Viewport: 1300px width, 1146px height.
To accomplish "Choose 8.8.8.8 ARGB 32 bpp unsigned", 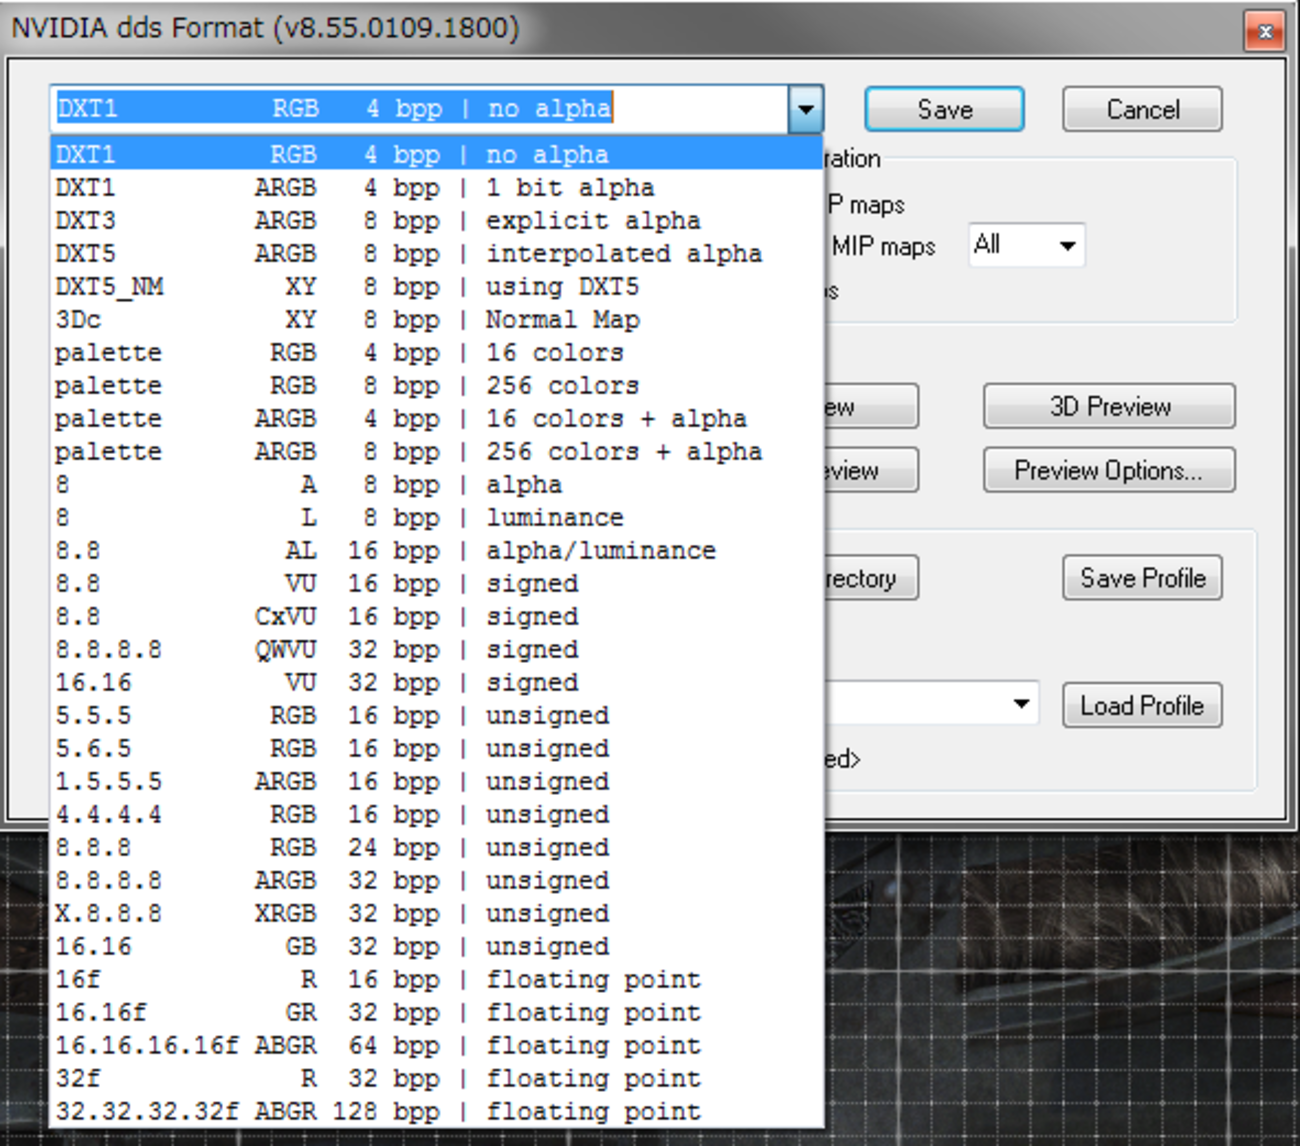I will (x=400, y=881).
